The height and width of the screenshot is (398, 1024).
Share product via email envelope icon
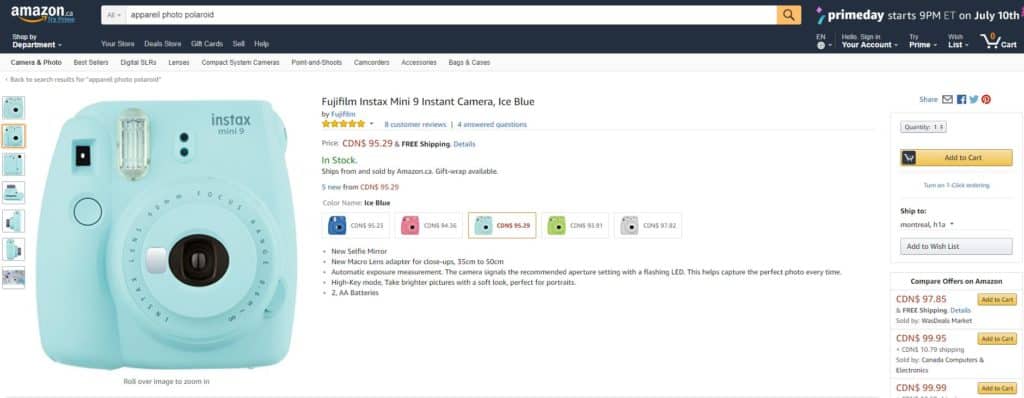[948, 99]
